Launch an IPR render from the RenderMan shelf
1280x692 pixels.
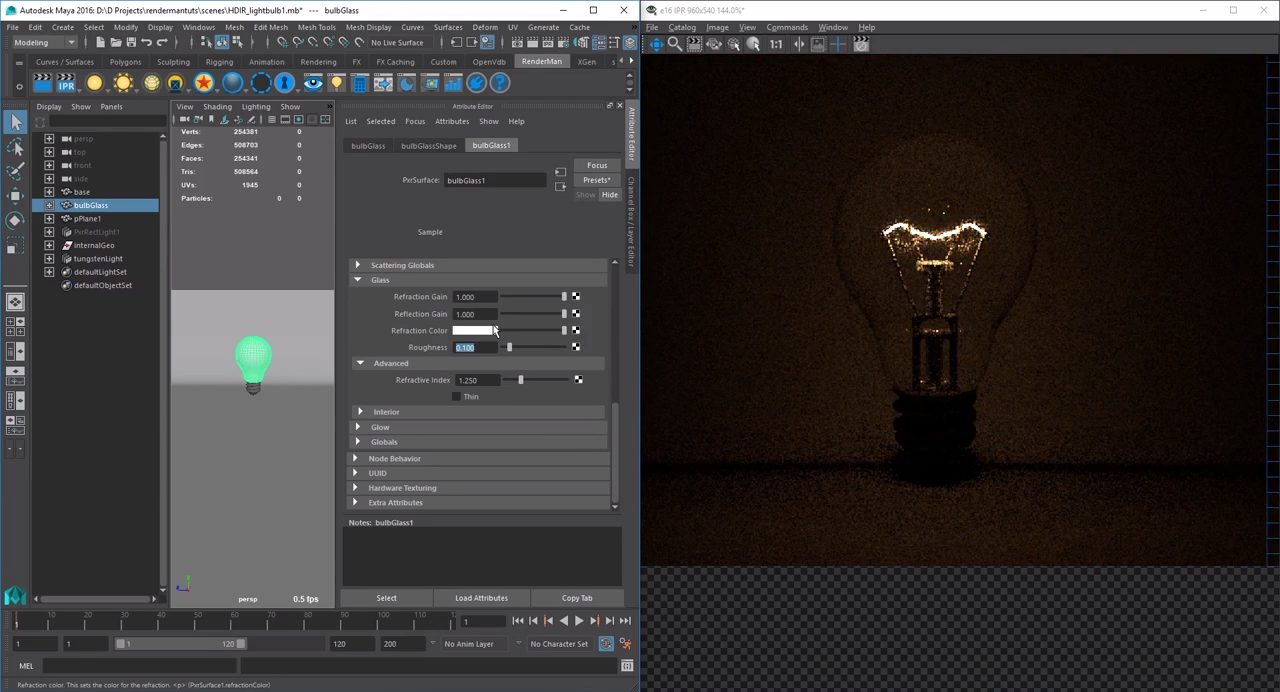click(x=66, y=83)
